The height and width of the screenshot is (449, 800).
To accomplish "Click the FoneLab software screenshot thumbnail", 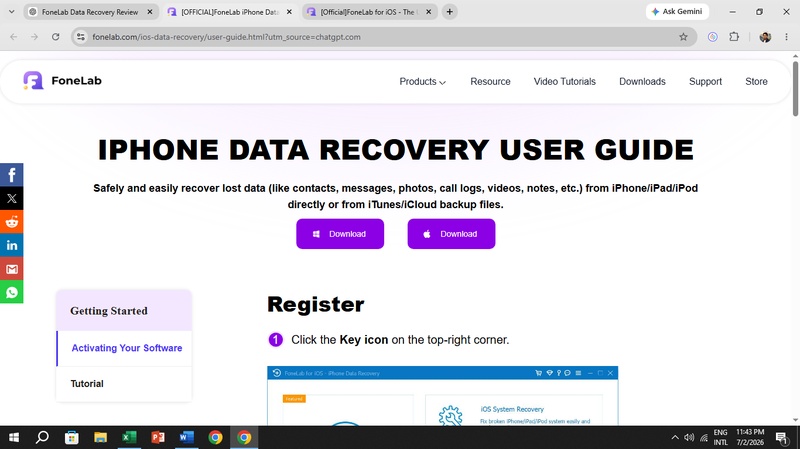I will click(x=442, y=395).
